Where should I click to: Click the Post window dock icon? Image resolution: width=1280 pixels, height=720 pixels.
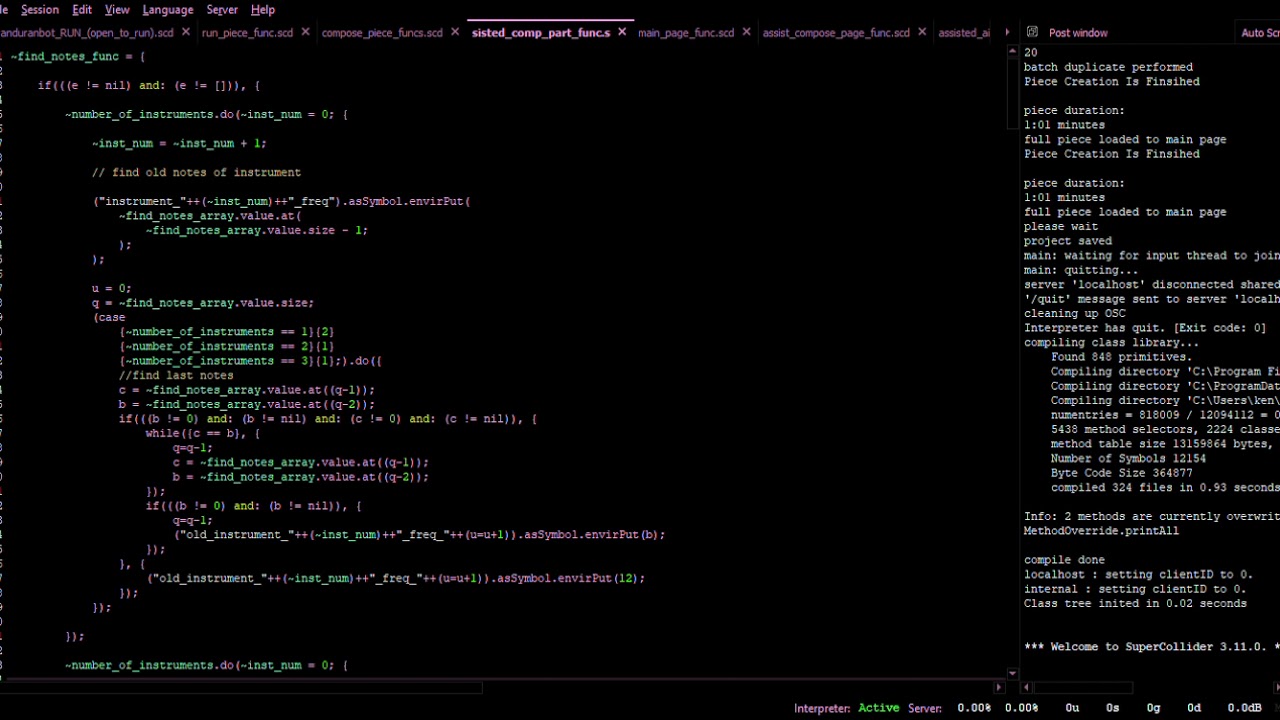[x=1032, y=32]
